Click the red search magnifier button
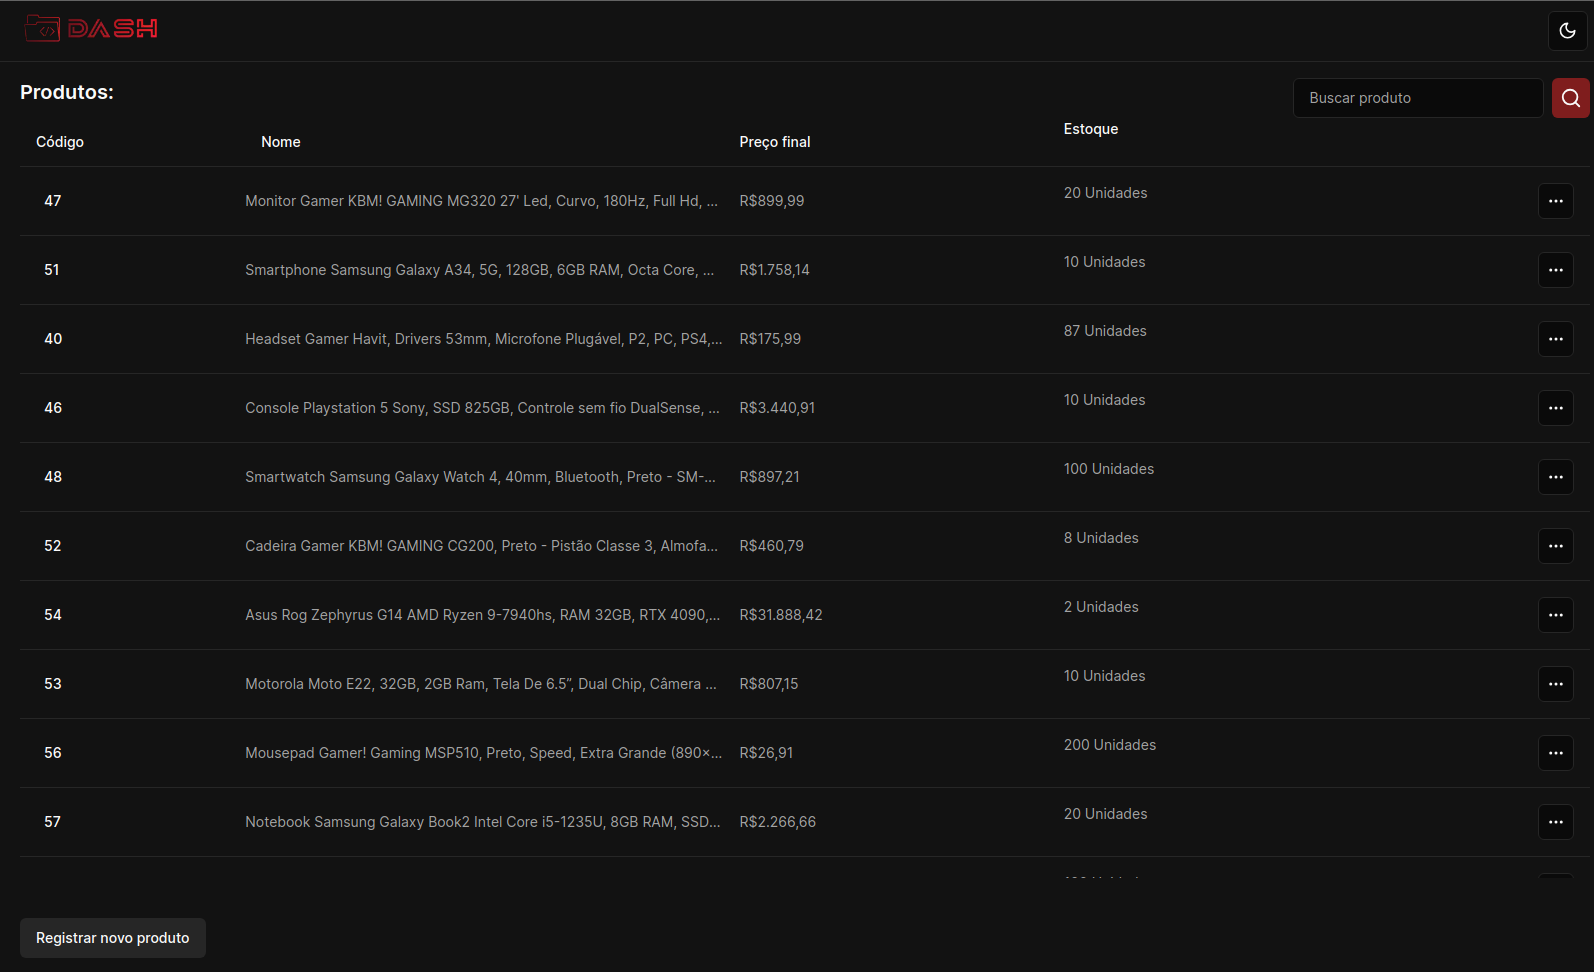The image size is (1594, 972). (1570, 98)
